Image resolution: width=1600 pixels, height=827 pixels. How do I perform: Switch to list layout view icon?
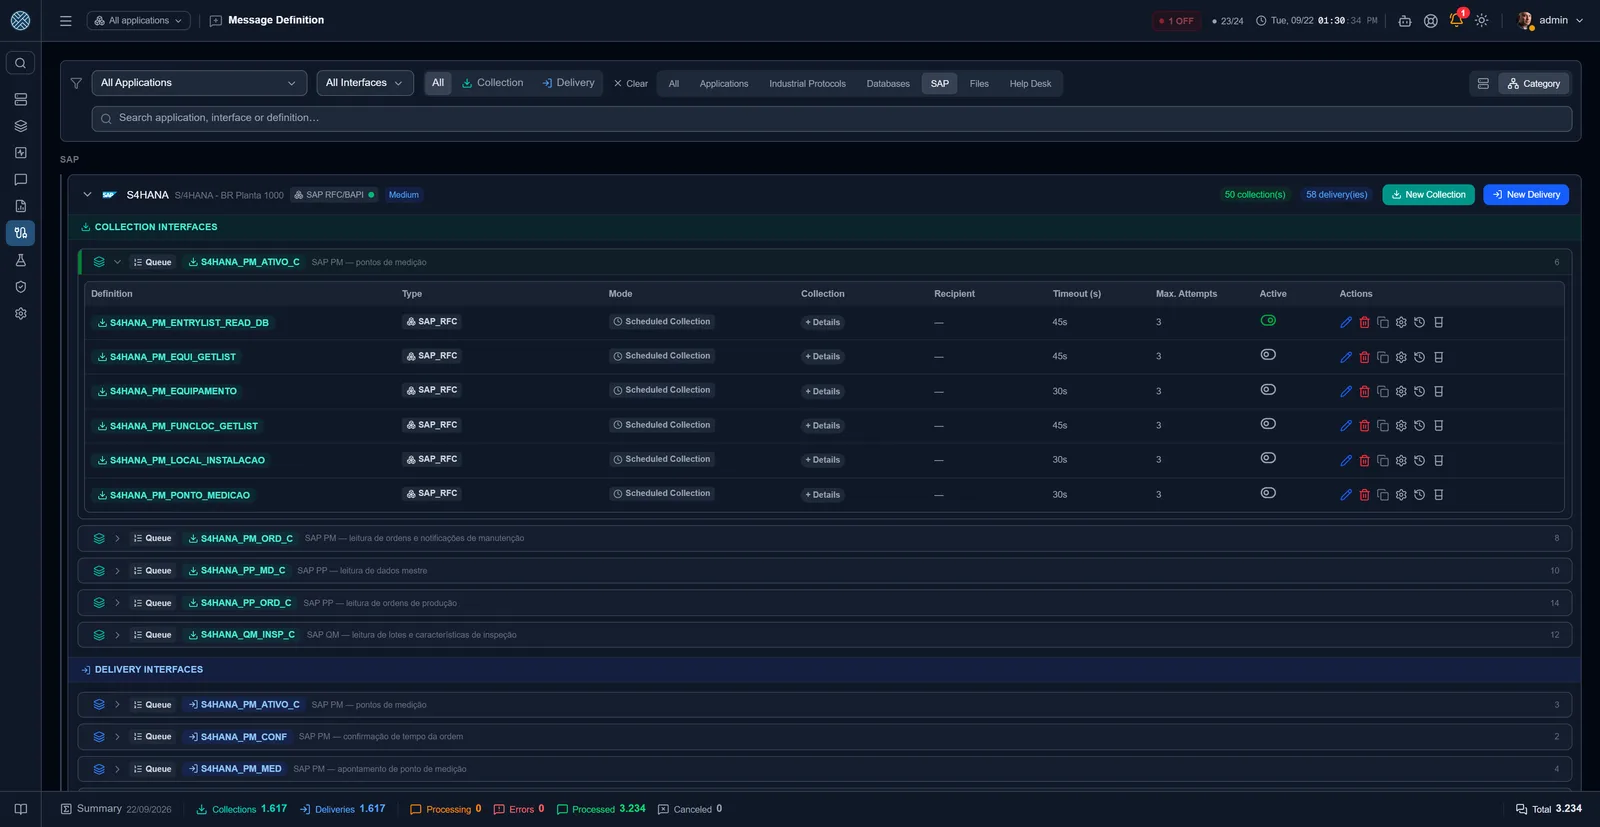(1483, 83)
